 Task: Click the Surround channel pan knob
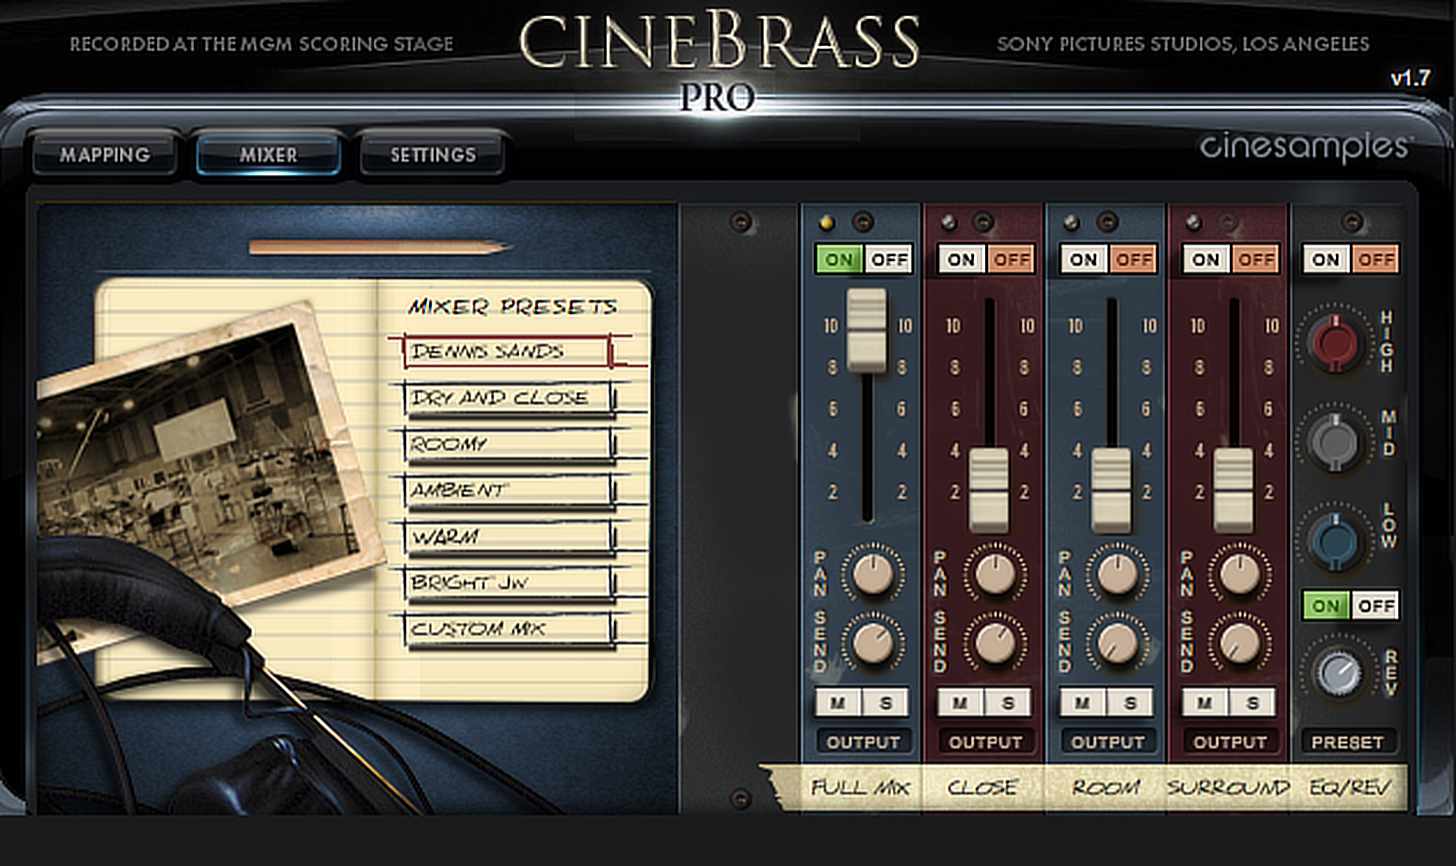(x=1240, y=574)
